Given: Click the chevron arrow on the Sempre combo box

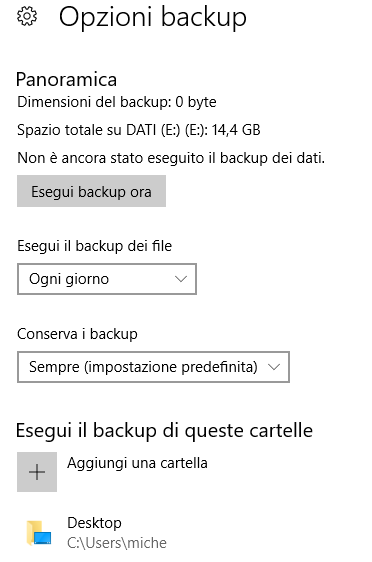Looking at the screenshot, I should [x=274, y=367].
